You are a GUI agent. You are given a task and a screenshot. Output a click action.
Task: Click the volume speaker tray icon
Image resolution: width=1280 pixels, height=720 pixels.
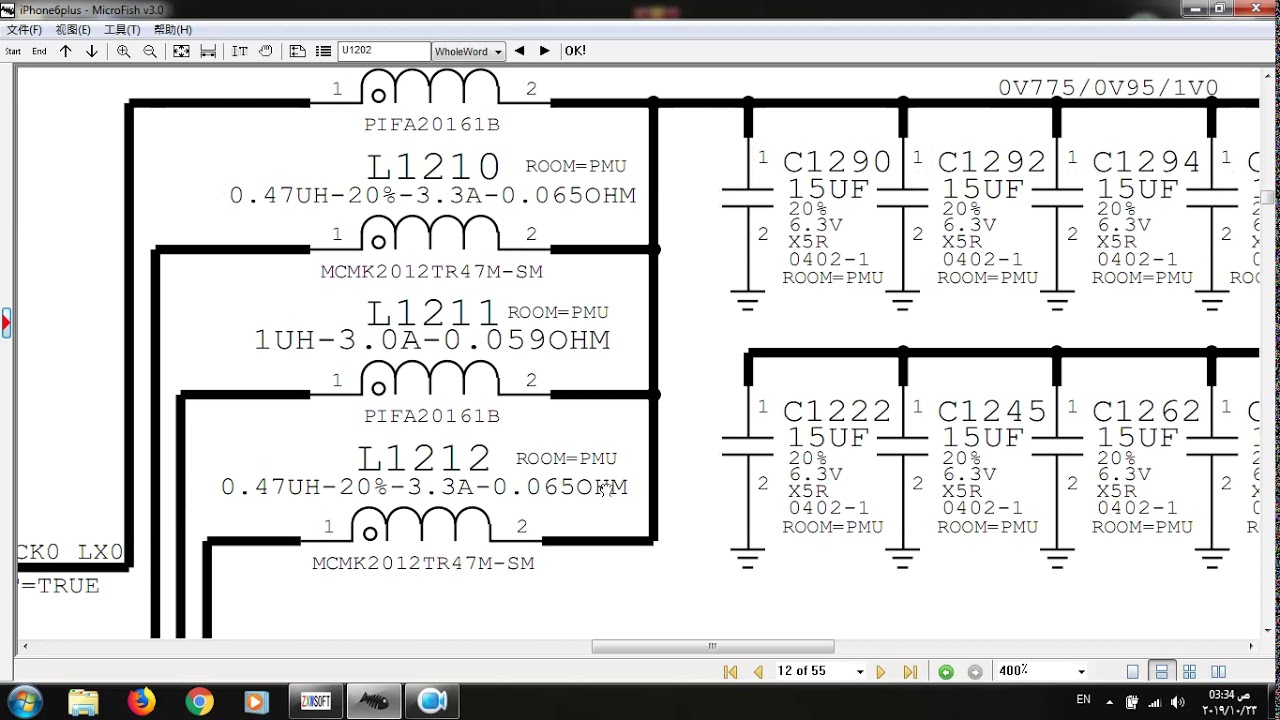click(1177, 702)
